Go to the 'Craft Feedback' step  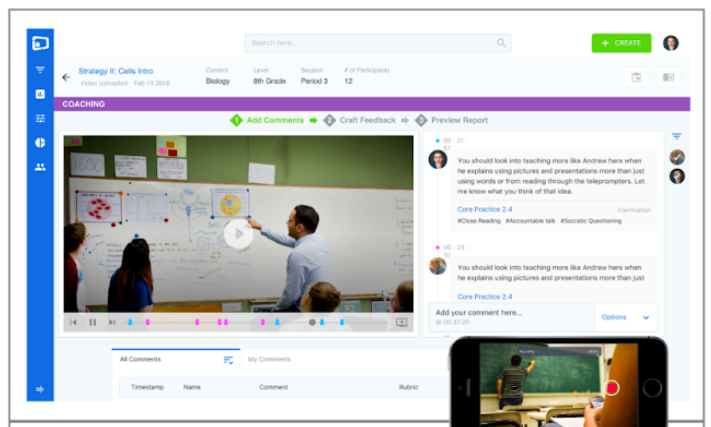point(360,120)
